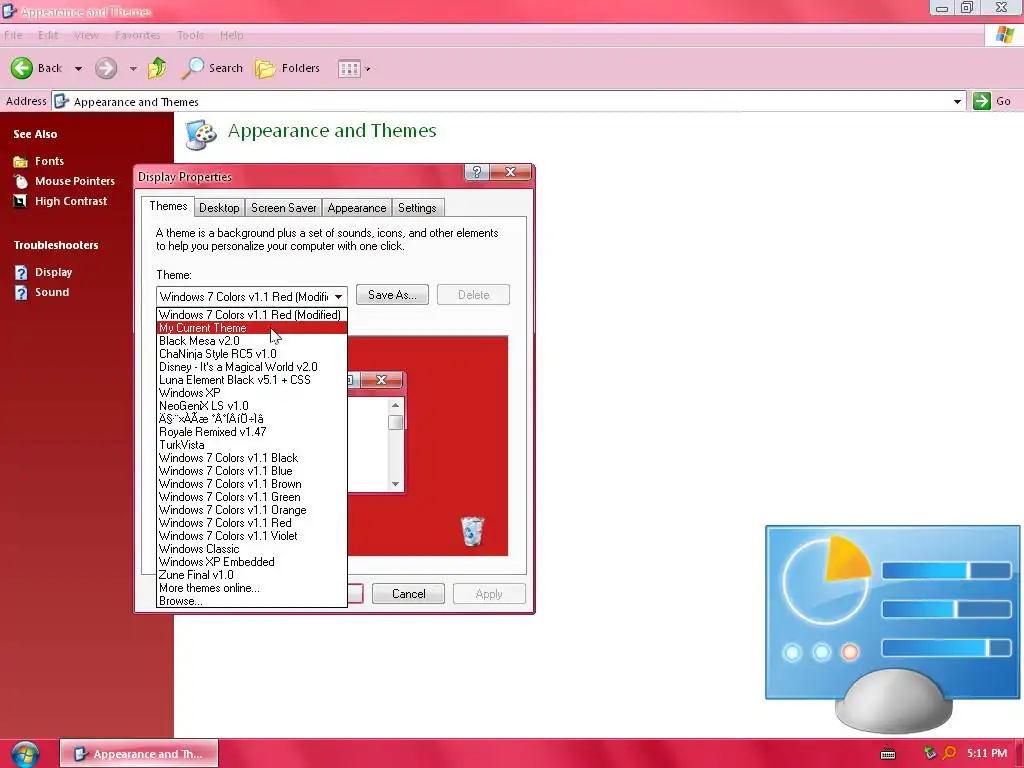Open the Fonts link
1024x768 pixels.
[x=50, y=161]
